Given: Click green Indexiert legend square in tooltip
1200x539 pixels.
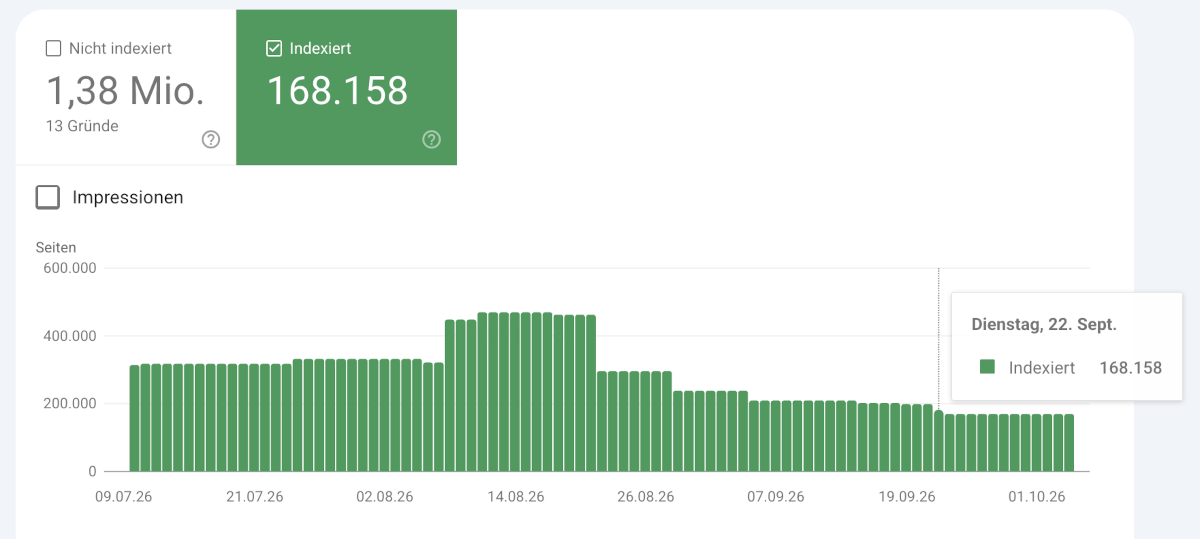Looking at the screenshot, I should (987, 367).
